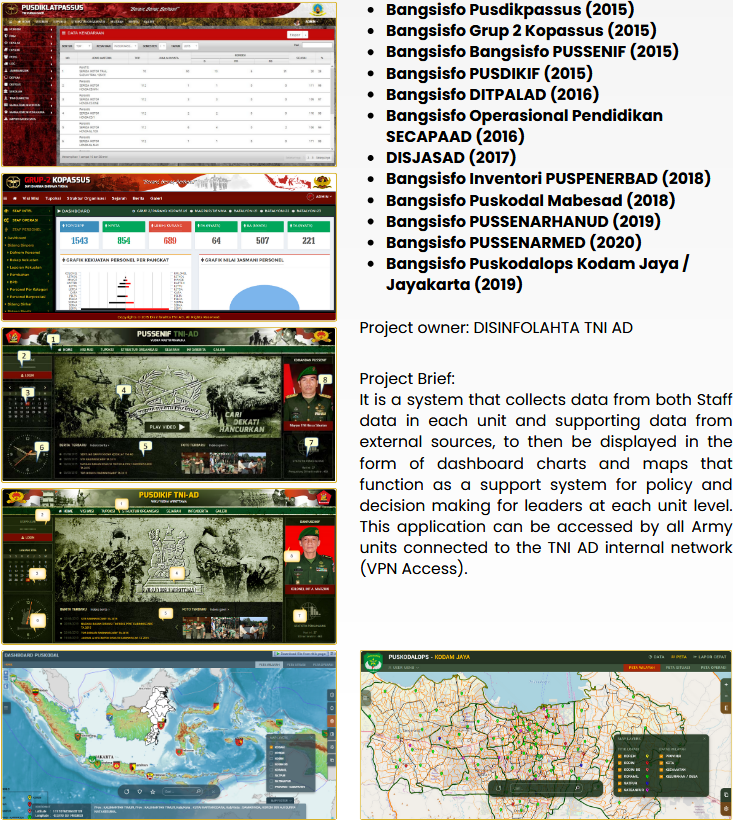733x822 pixels.
Task: Open Sejarah in Grup-2 Kopassus menu
Action: [119, 198]
